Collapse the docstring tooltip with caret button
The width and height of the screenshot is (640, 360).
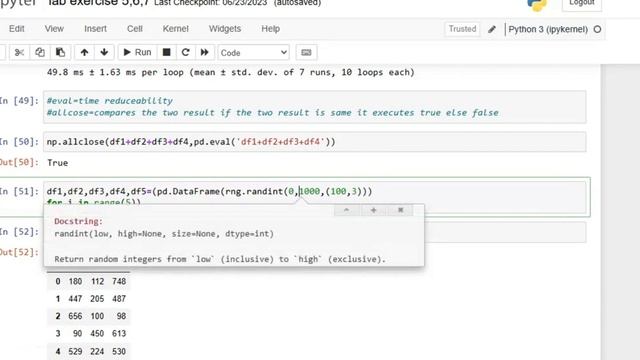pyautogui.click(x=346, y=210)
